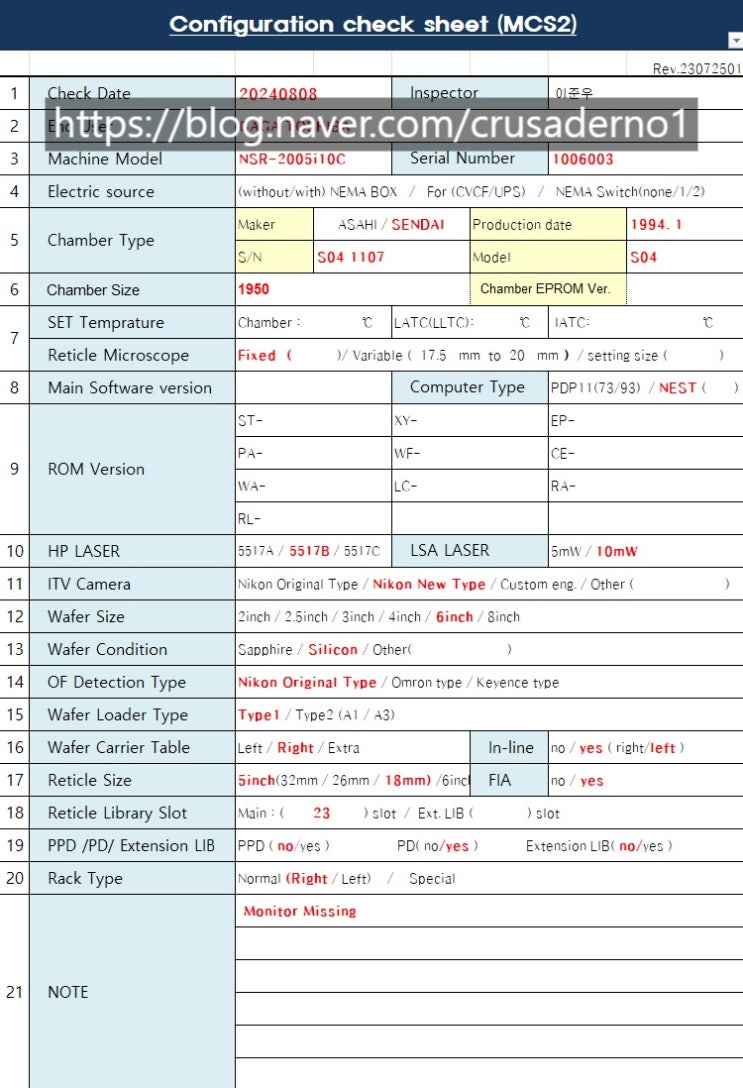Select the 'FIA' label cell
The width and height of the screenshot is (743, 1088).
(509, 779)
